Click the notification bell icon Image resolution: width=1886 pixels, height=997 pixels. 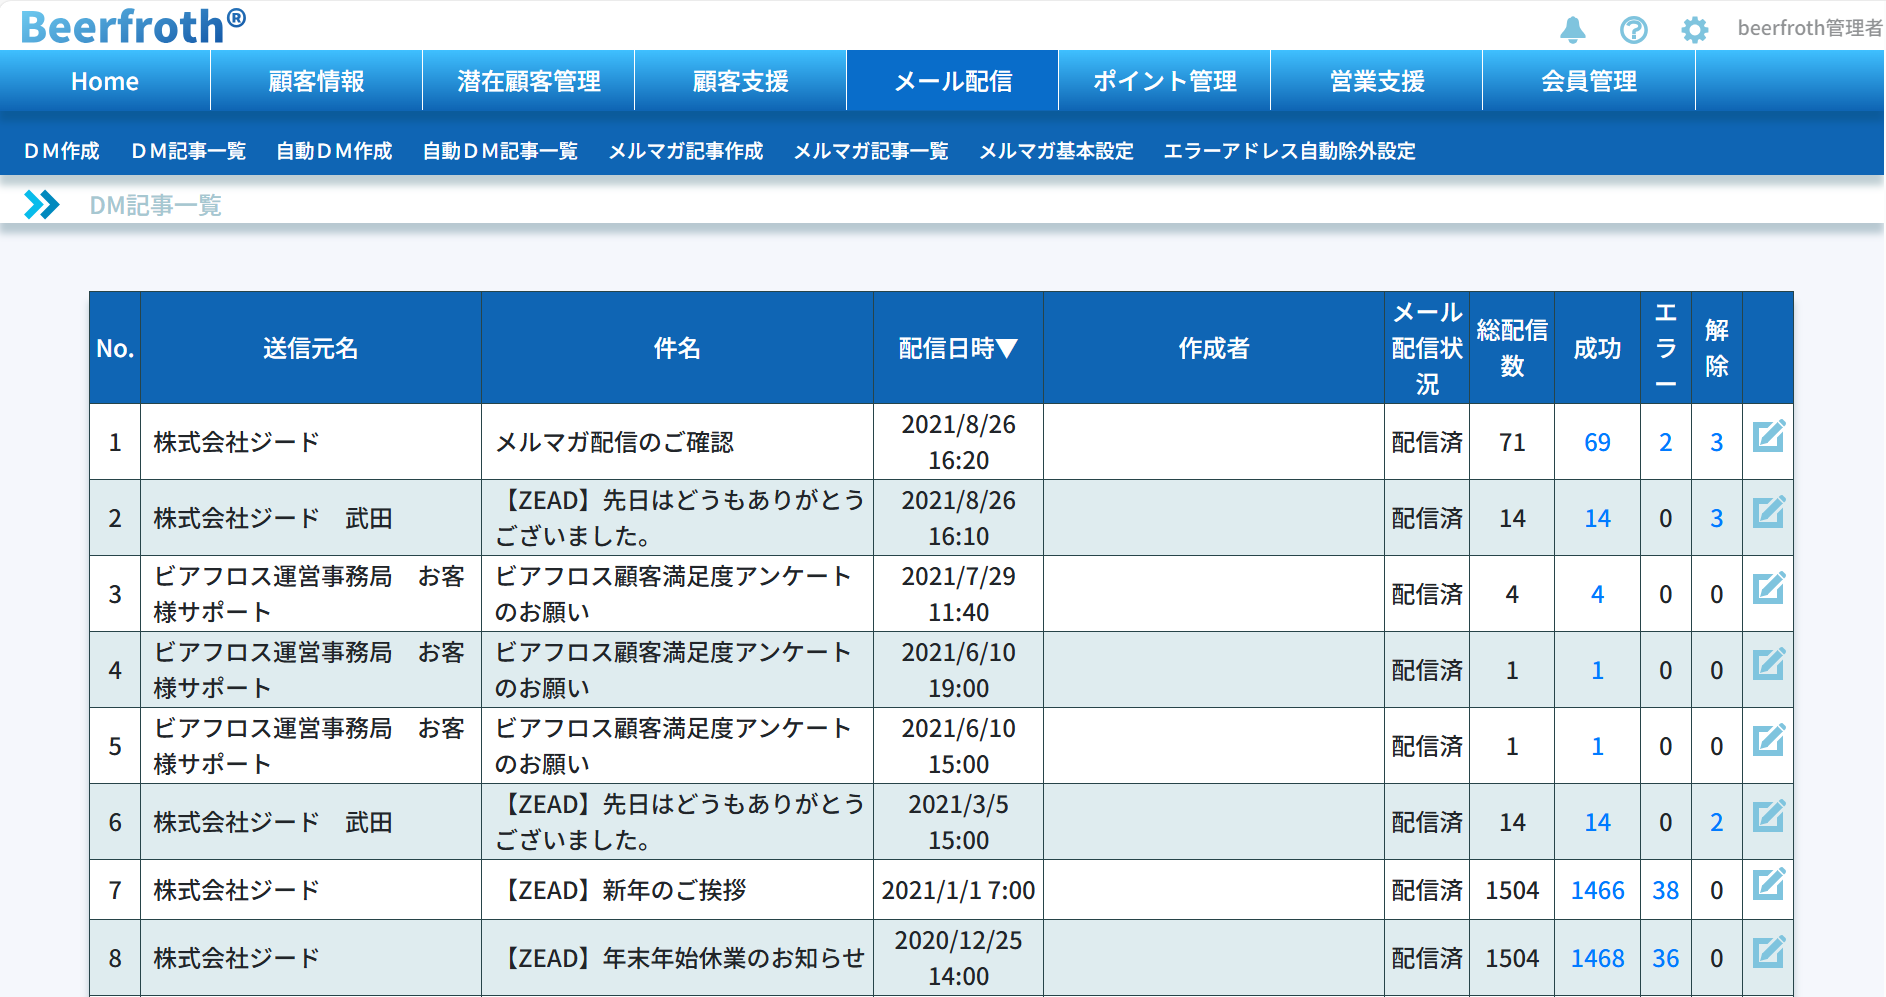[1573, 30]
